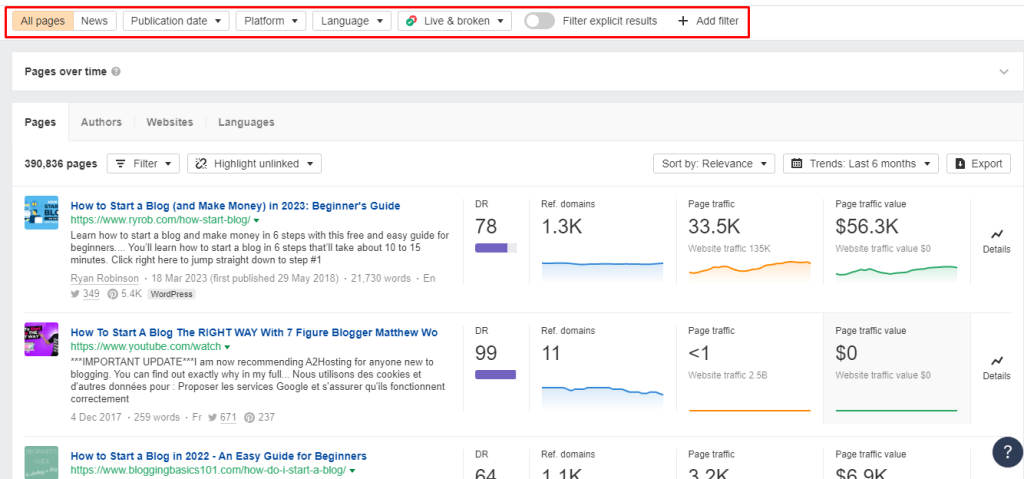Switch to the Authors tab
Viewport: 1024px width, 479px height.
pyautogui.click(x=101, y=122)
